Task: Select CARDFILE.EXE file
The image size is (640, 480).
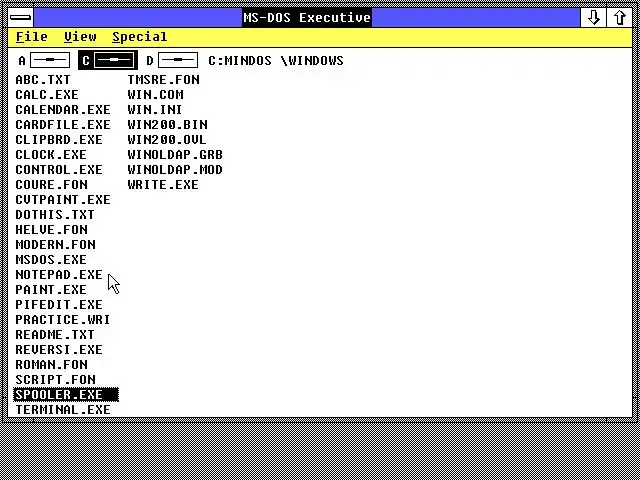Action: (x=63, y=124)
